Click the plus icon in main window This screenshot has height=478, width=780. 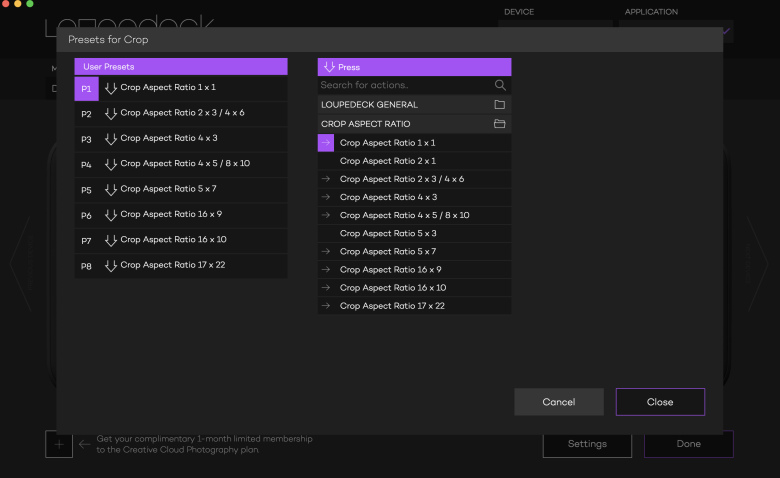click(x=59, y=444)
